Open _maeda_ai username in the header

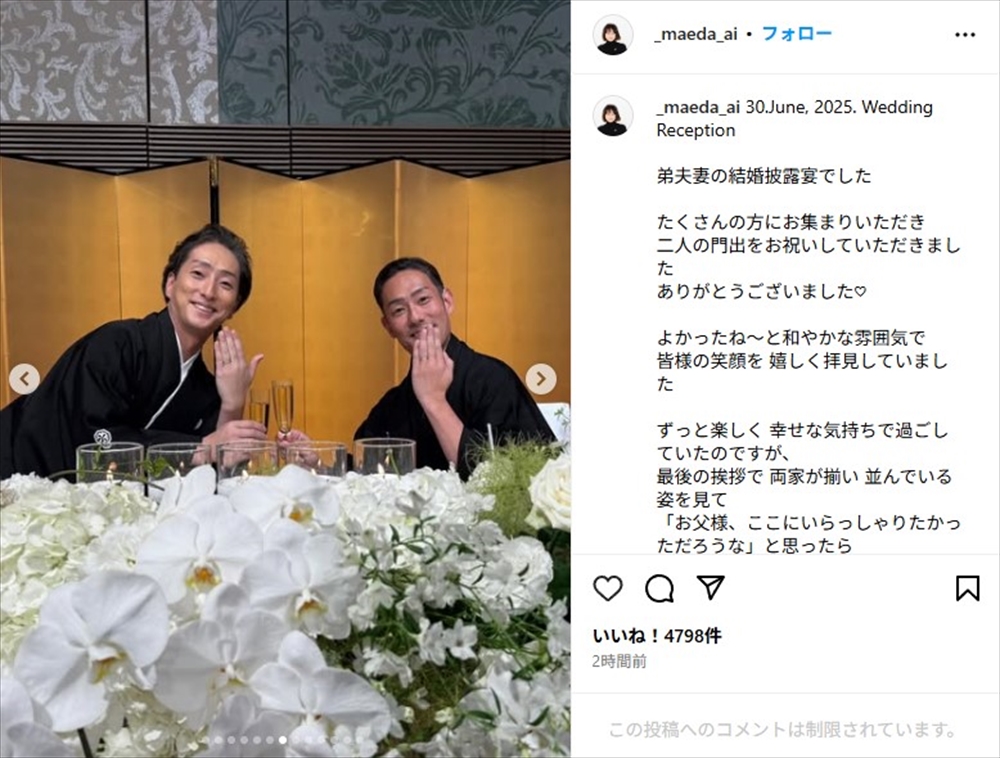tap(696, 34)
